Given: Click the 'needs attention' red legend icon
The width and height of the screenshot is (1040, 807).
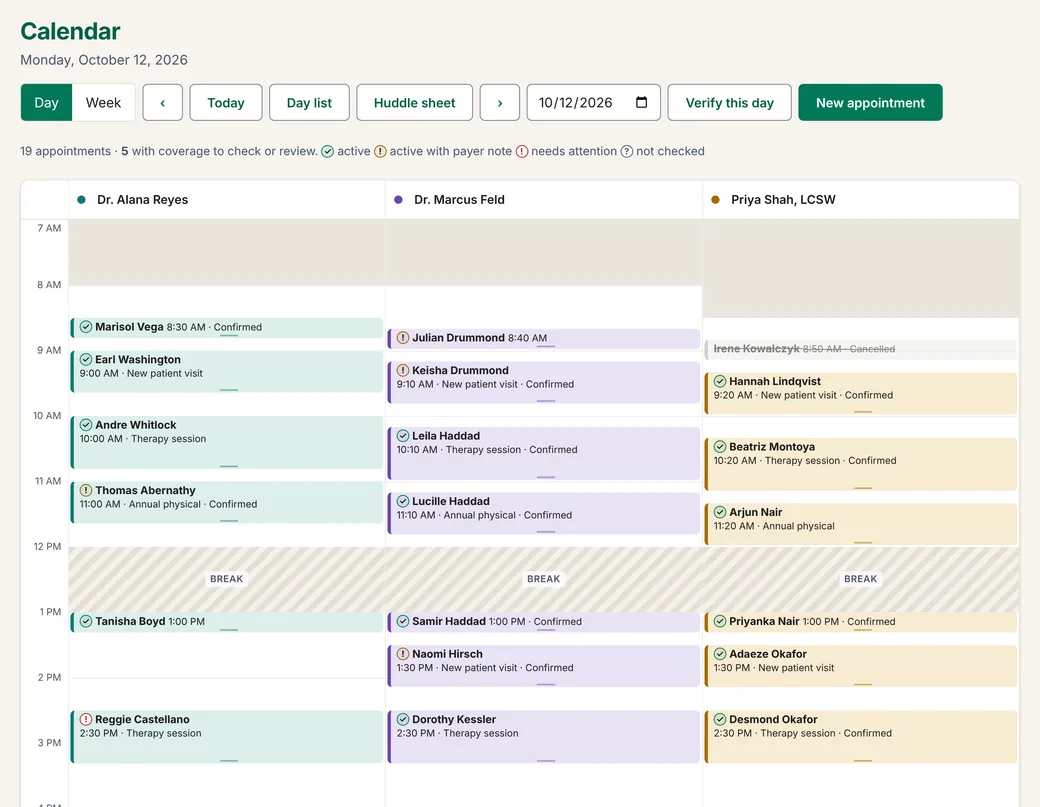Looking at the screenshot, I should tap(522, 151).
